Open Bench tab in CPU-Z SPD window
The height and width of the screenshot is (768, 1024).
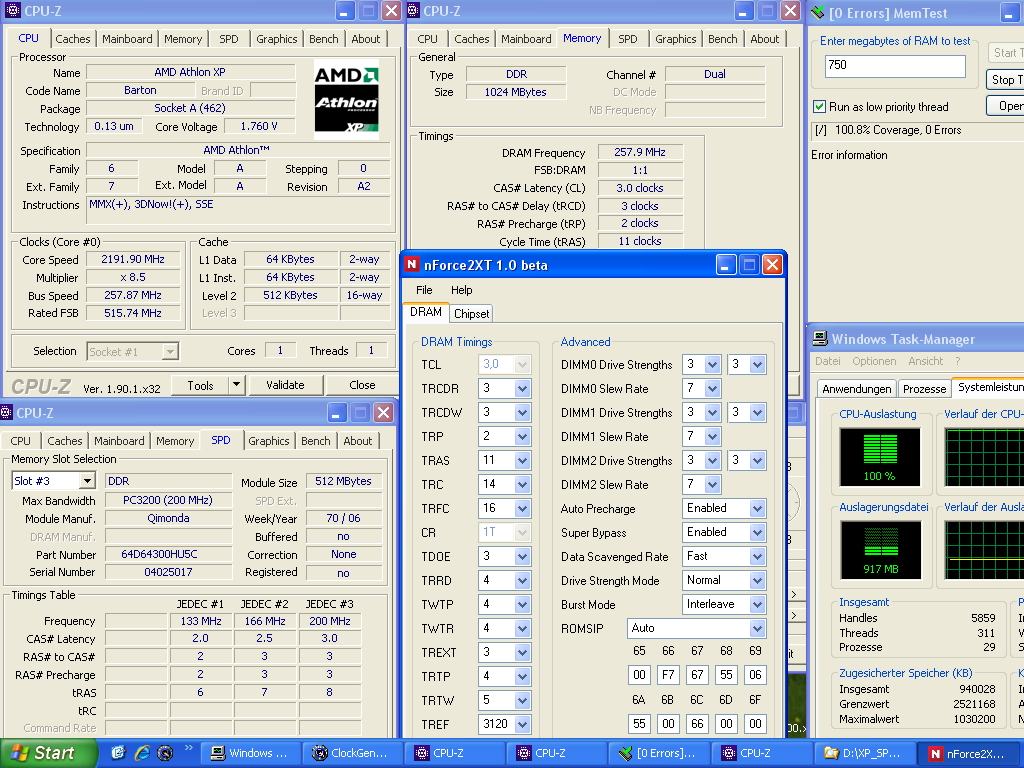point(315,441)
